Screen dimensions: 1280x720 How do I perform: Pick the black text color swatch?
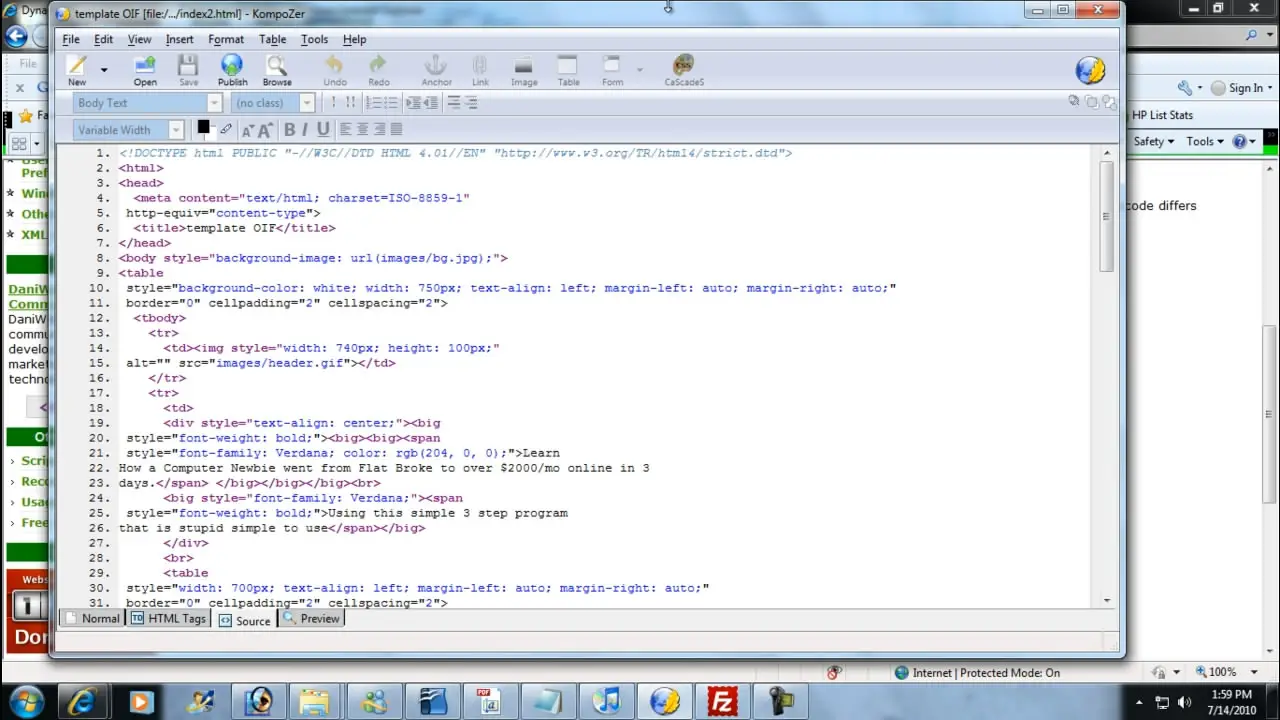pos(204,127)
